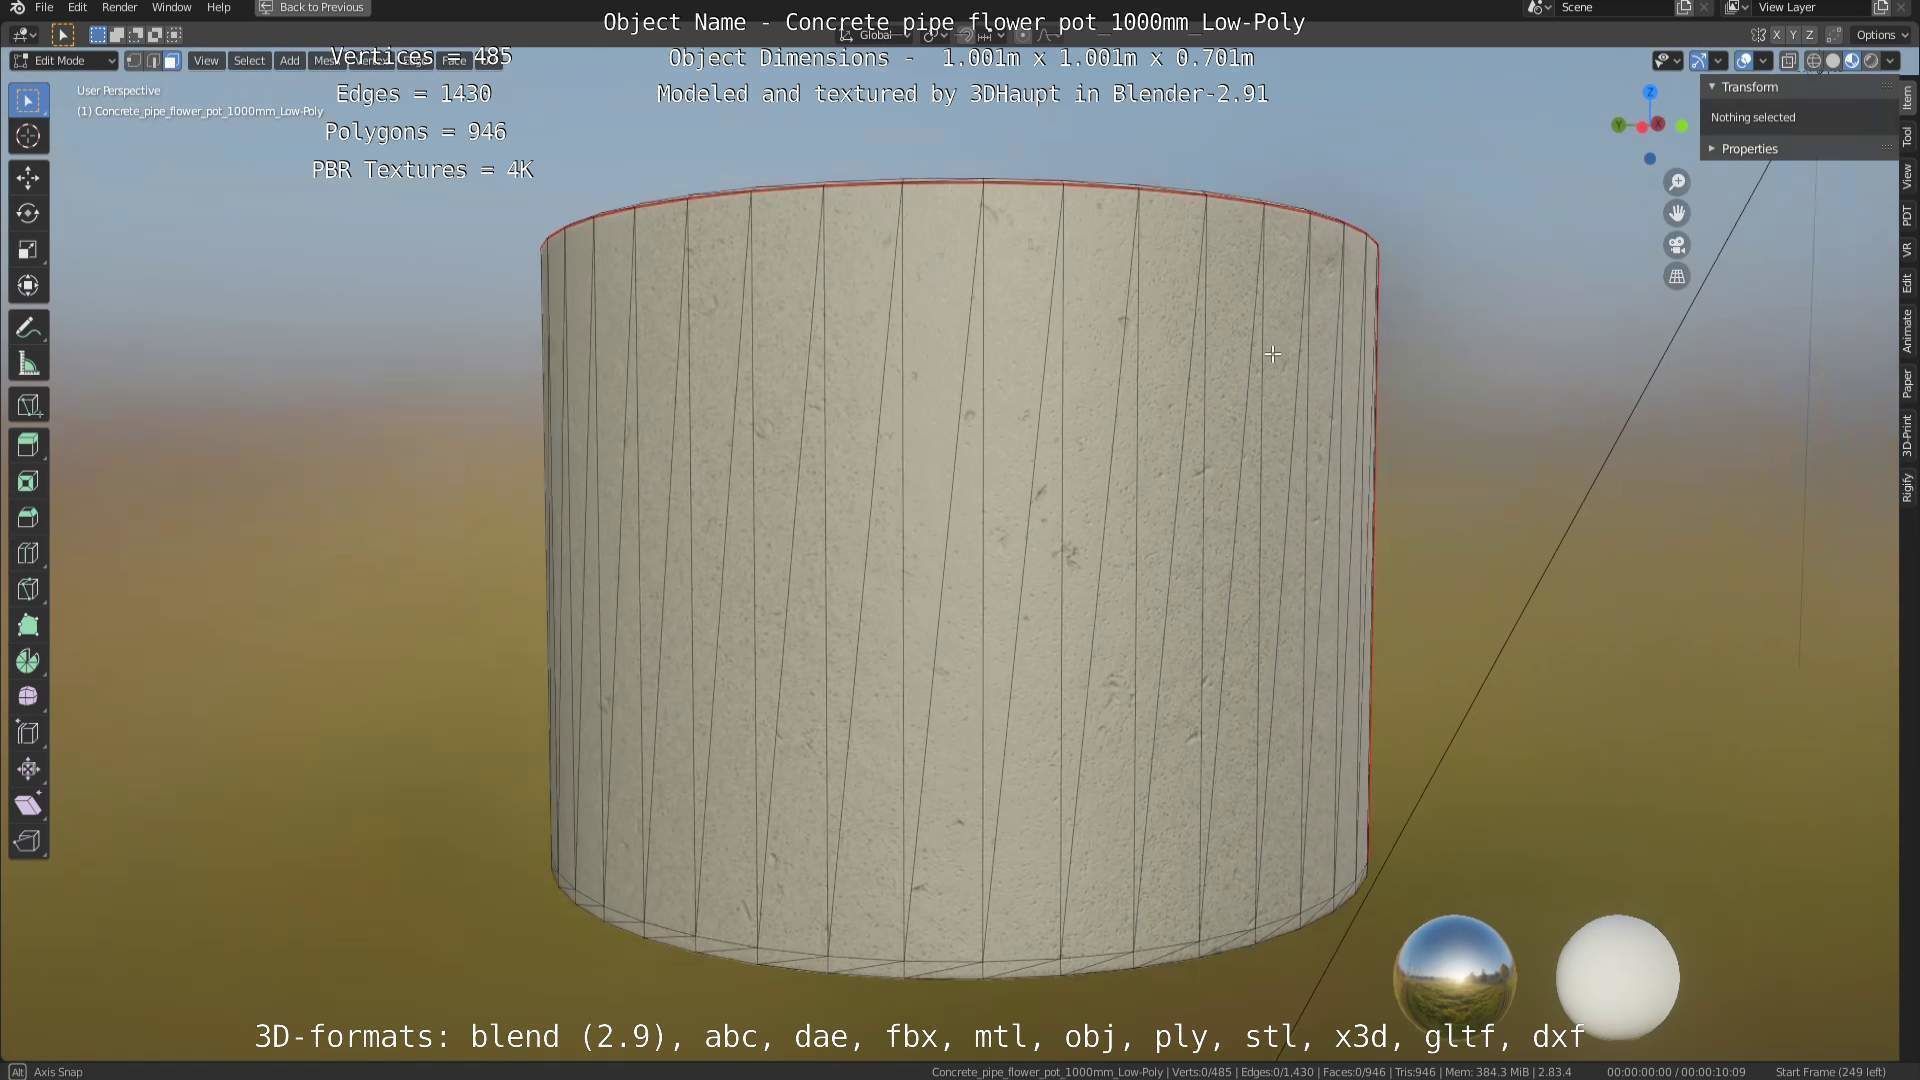
Task: Switch to wireframe shading
Action: click(1814, 61)
